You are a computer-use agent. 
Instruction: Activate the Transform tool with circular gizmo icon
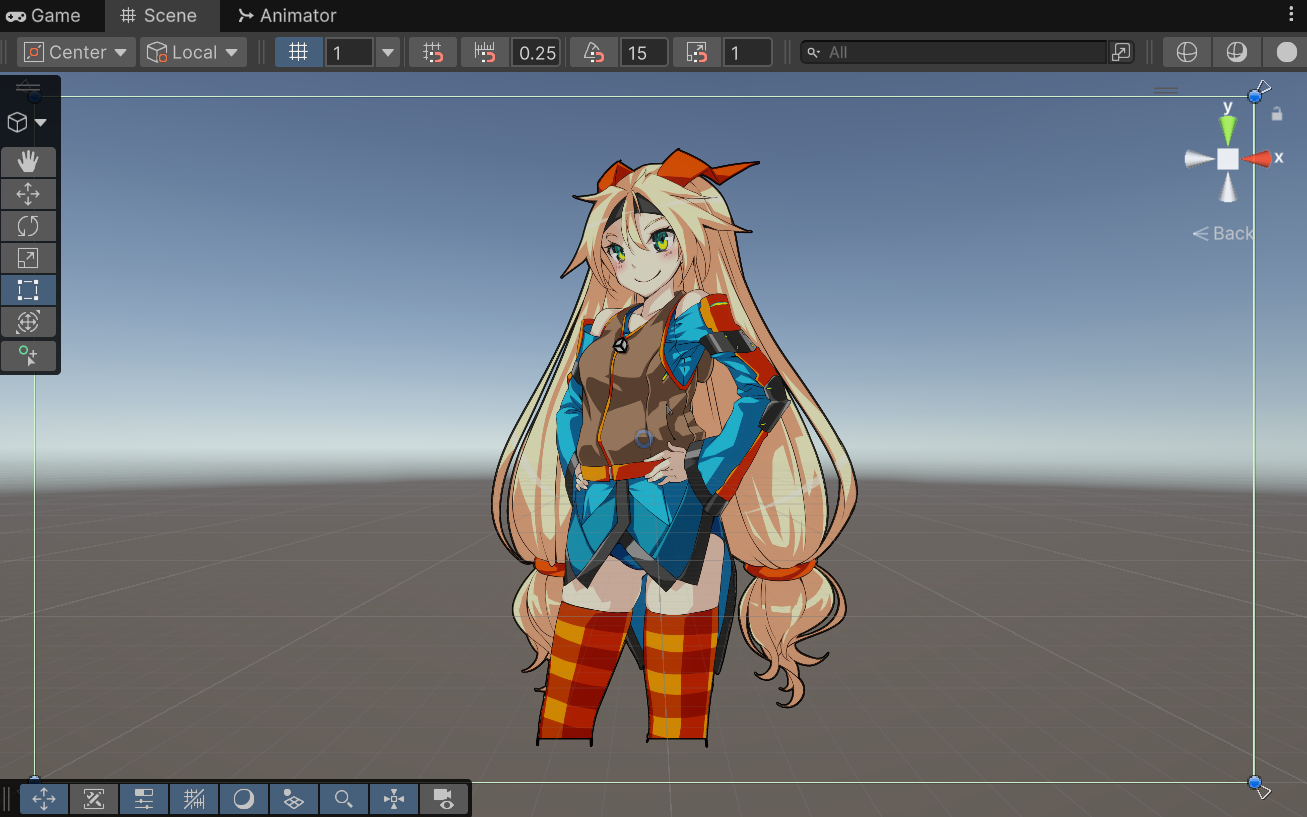(x=28, y=322)
